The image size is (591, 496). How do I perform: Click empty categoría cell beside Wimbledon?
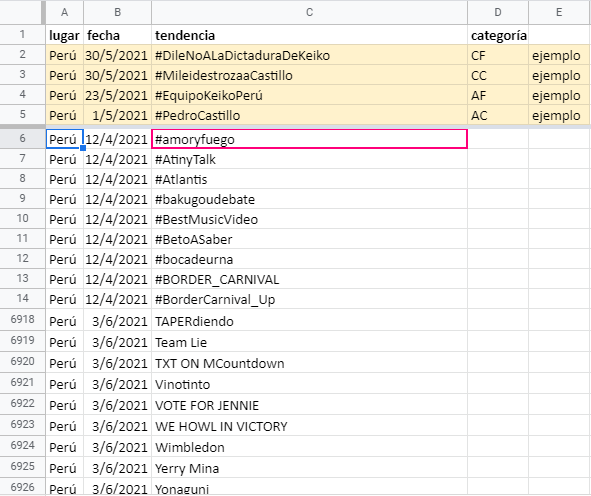click(498, 447)
